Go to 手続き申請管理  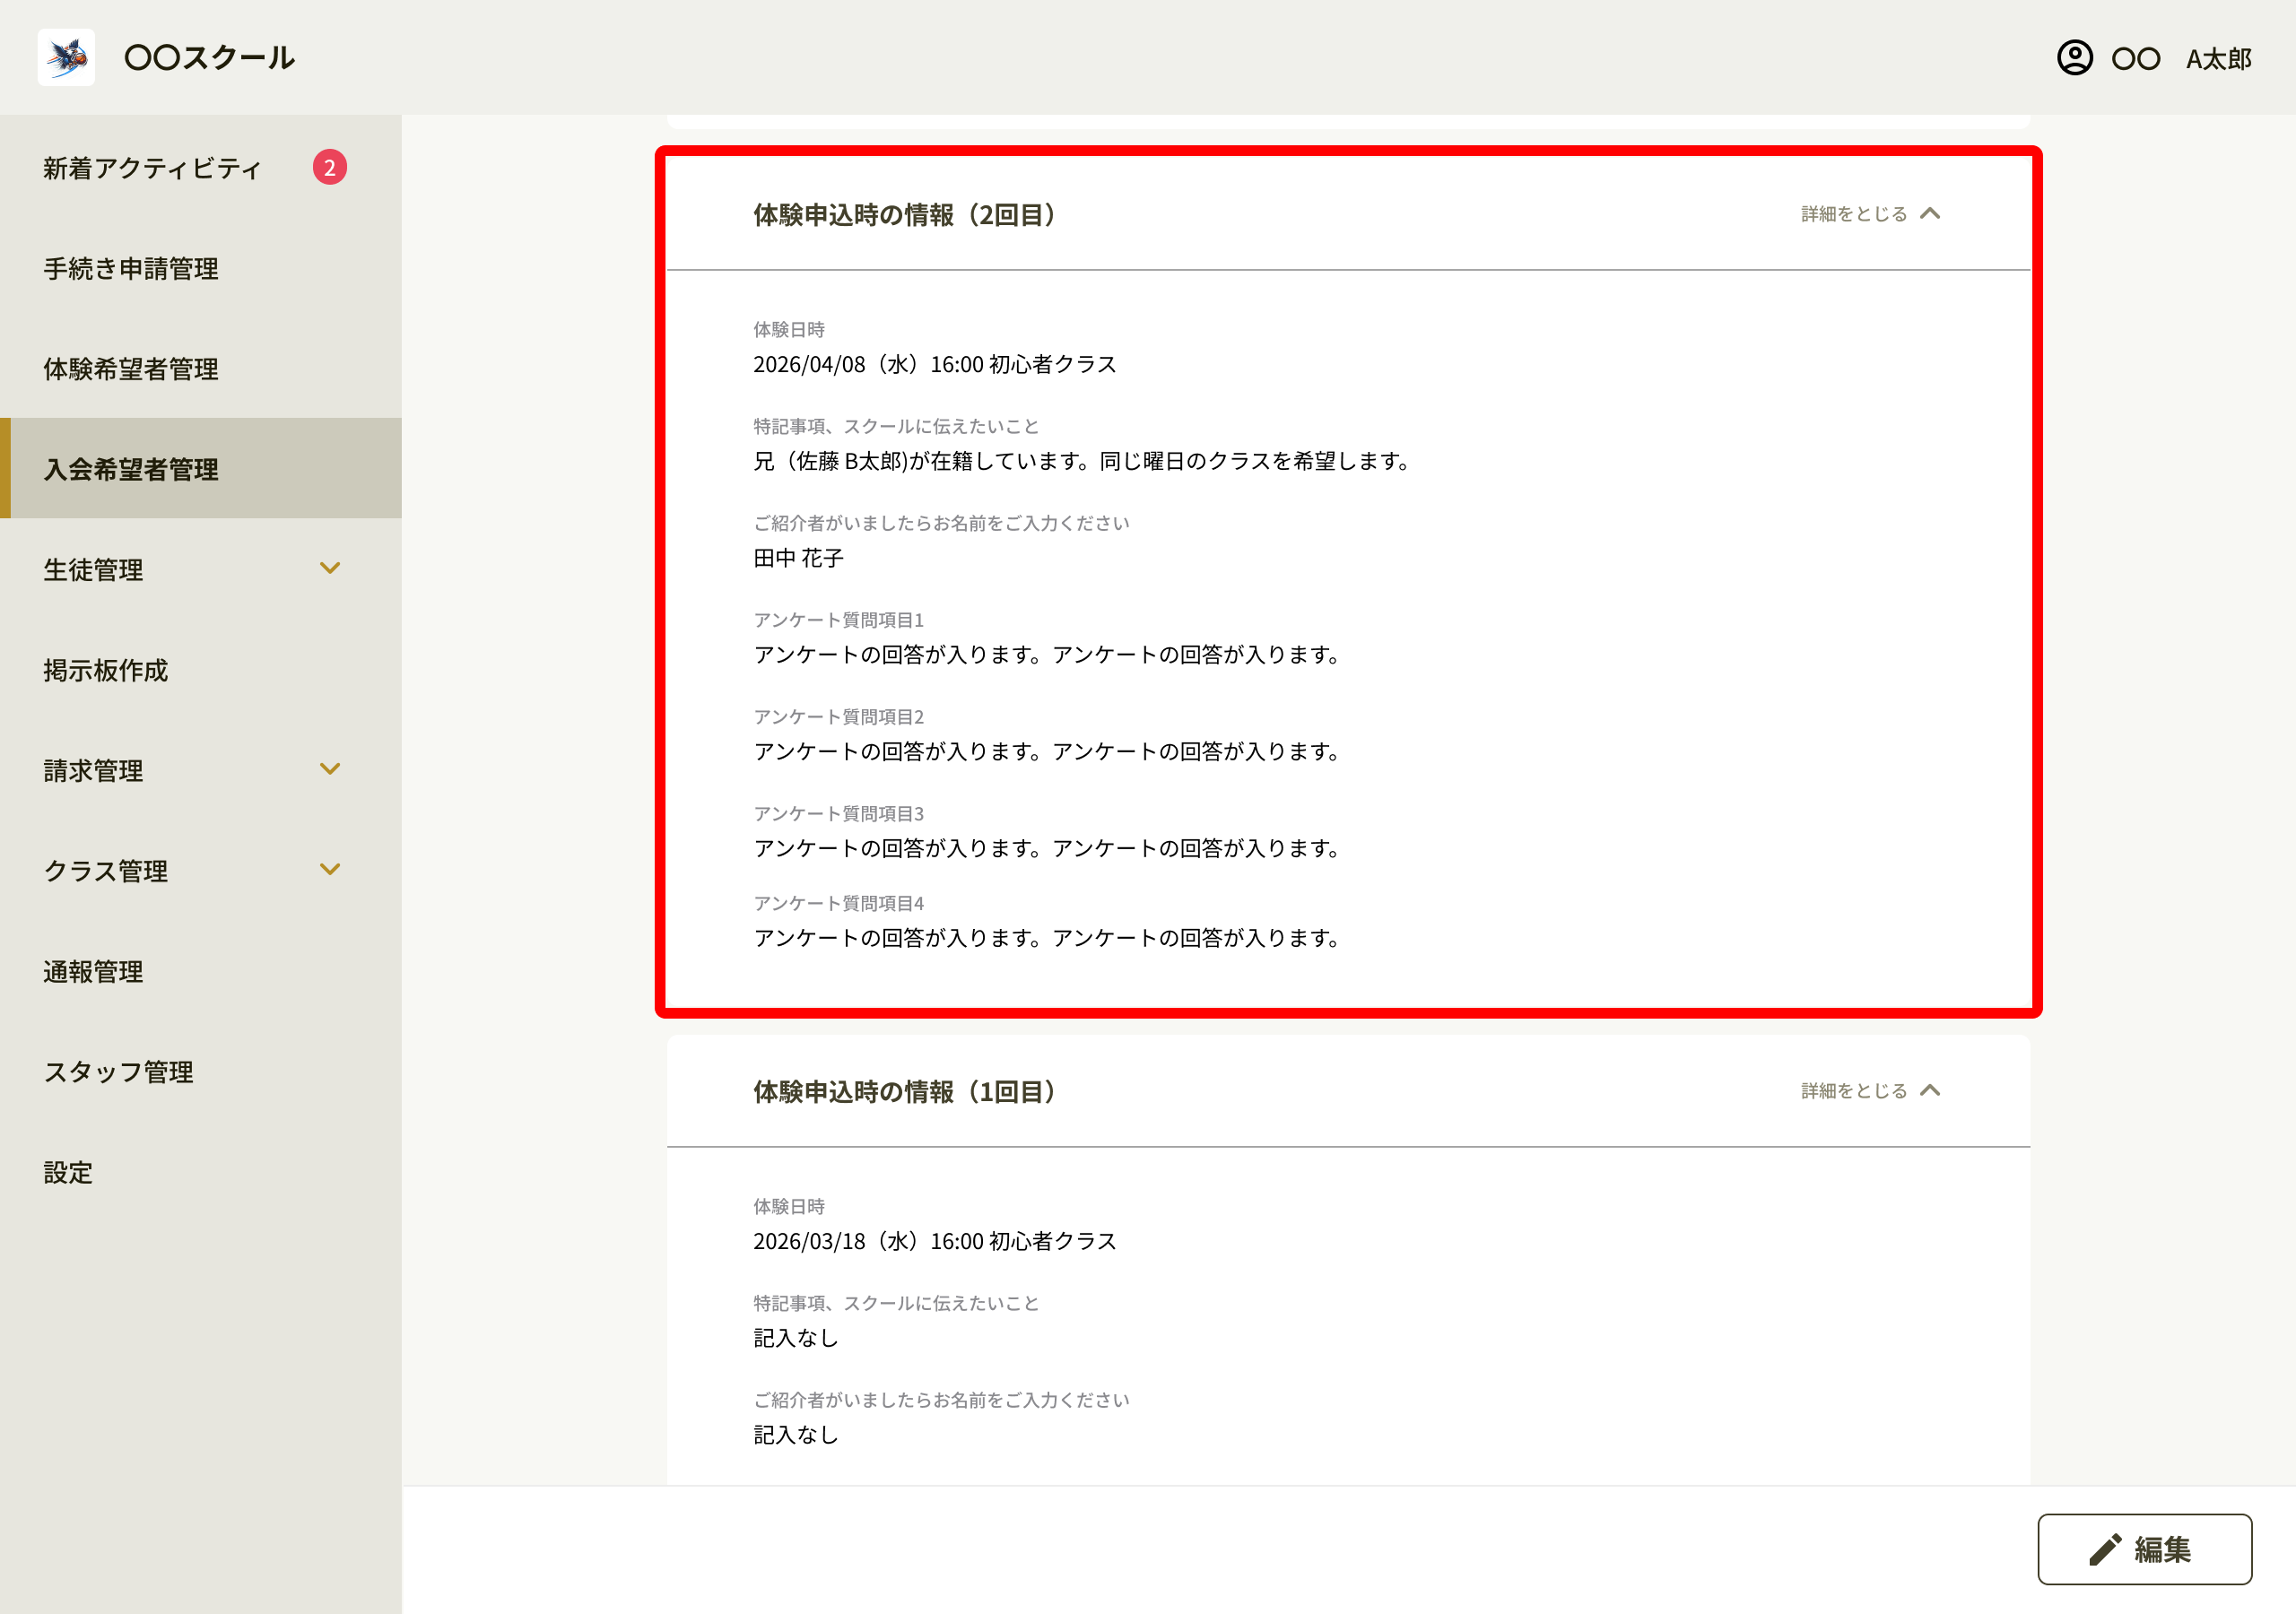(200, 268)
